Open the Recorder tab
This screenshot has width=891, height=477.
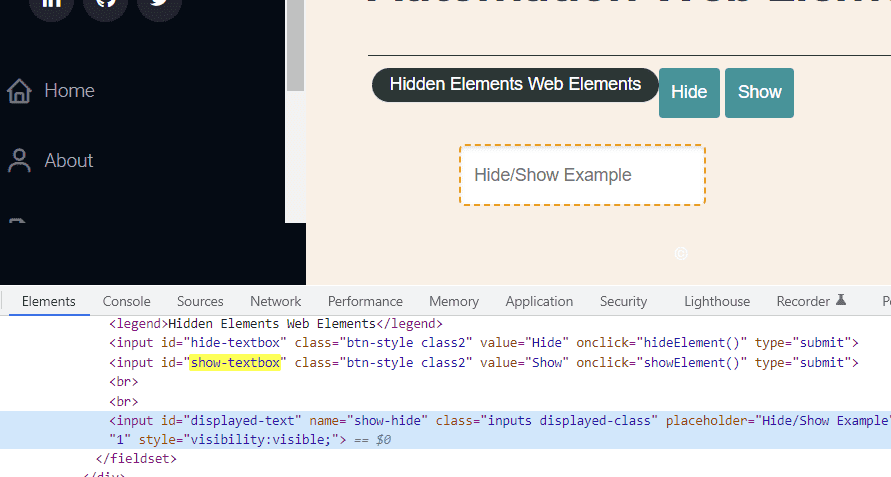(803, 301)
